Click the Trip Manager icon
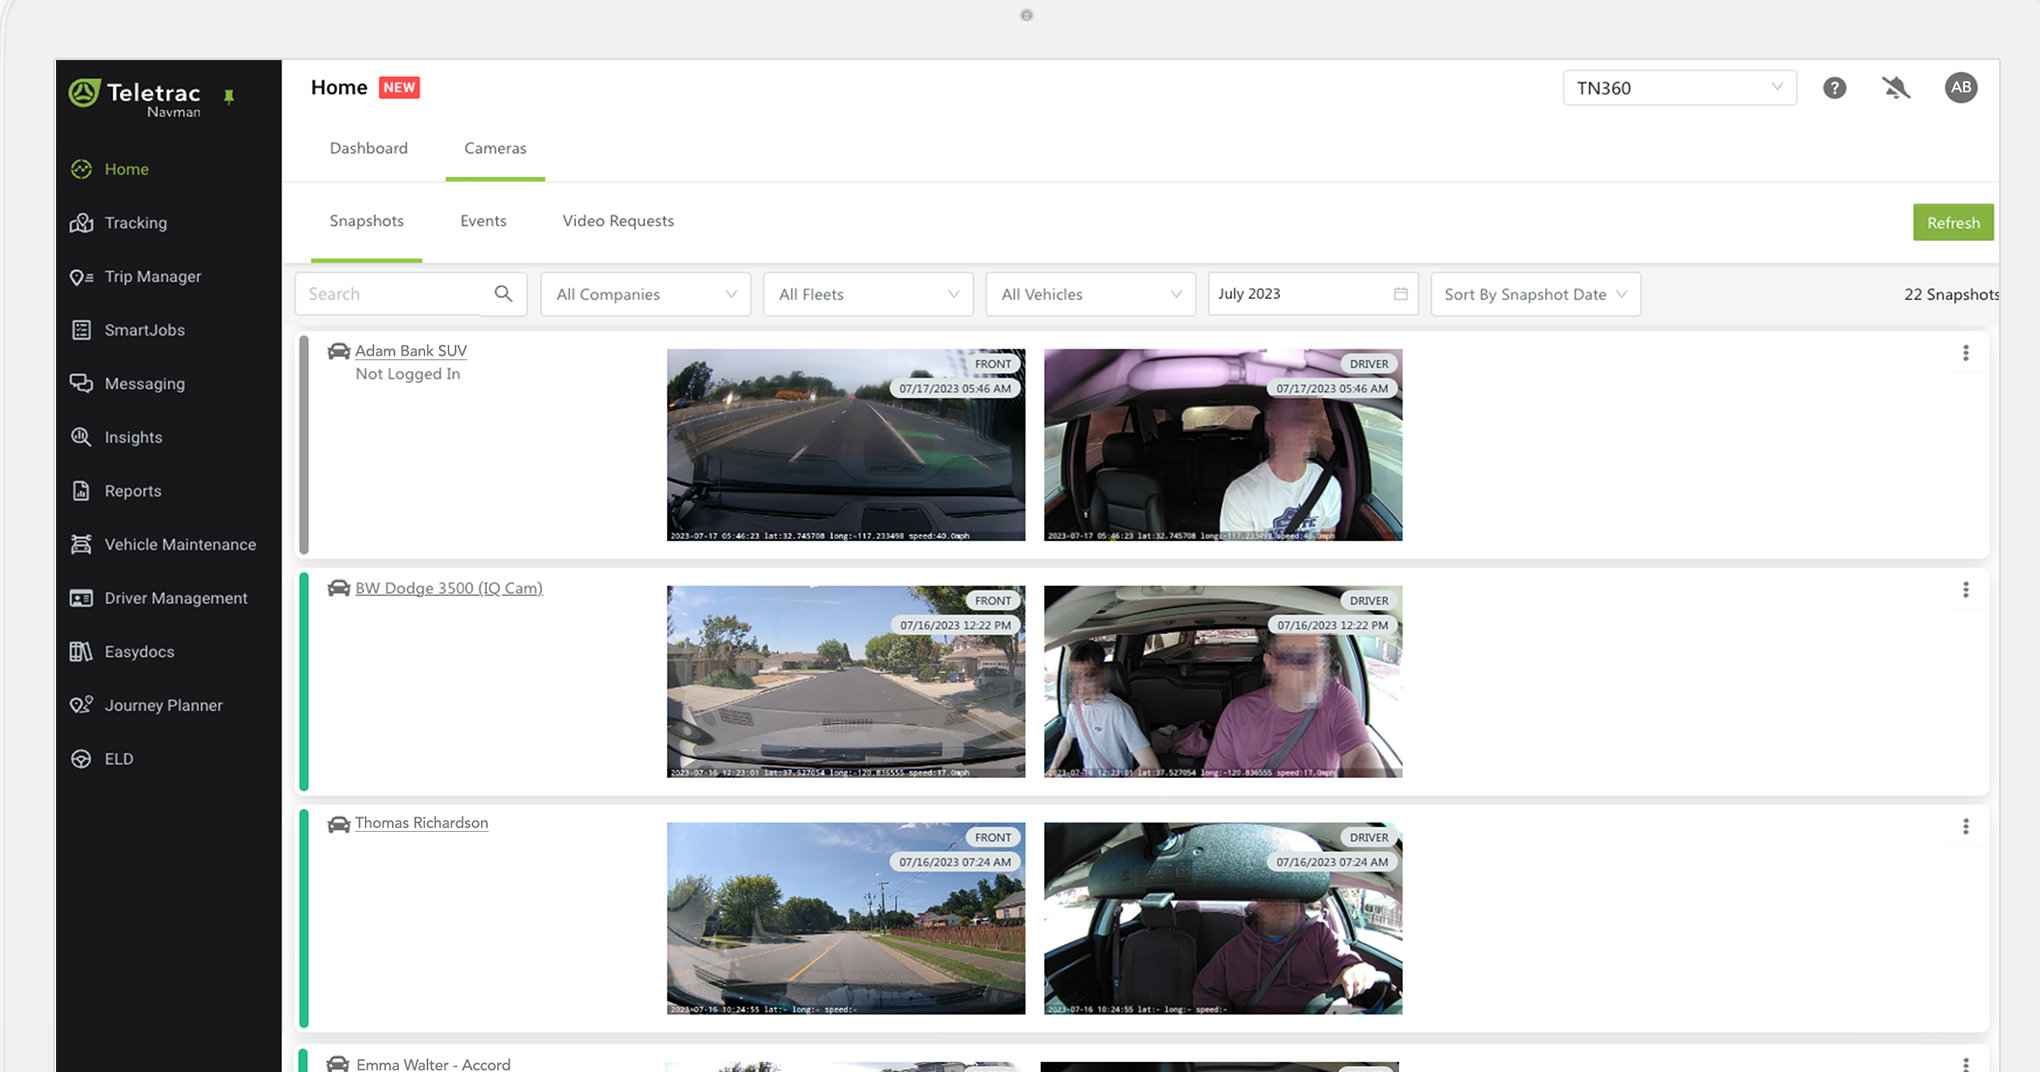Viewport: 2040px width, 1072px height. pos(82,277)
